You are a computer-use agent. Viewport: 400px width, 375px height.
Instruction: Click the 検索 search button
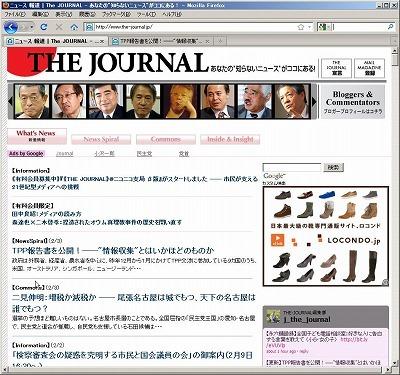(333, 167)
